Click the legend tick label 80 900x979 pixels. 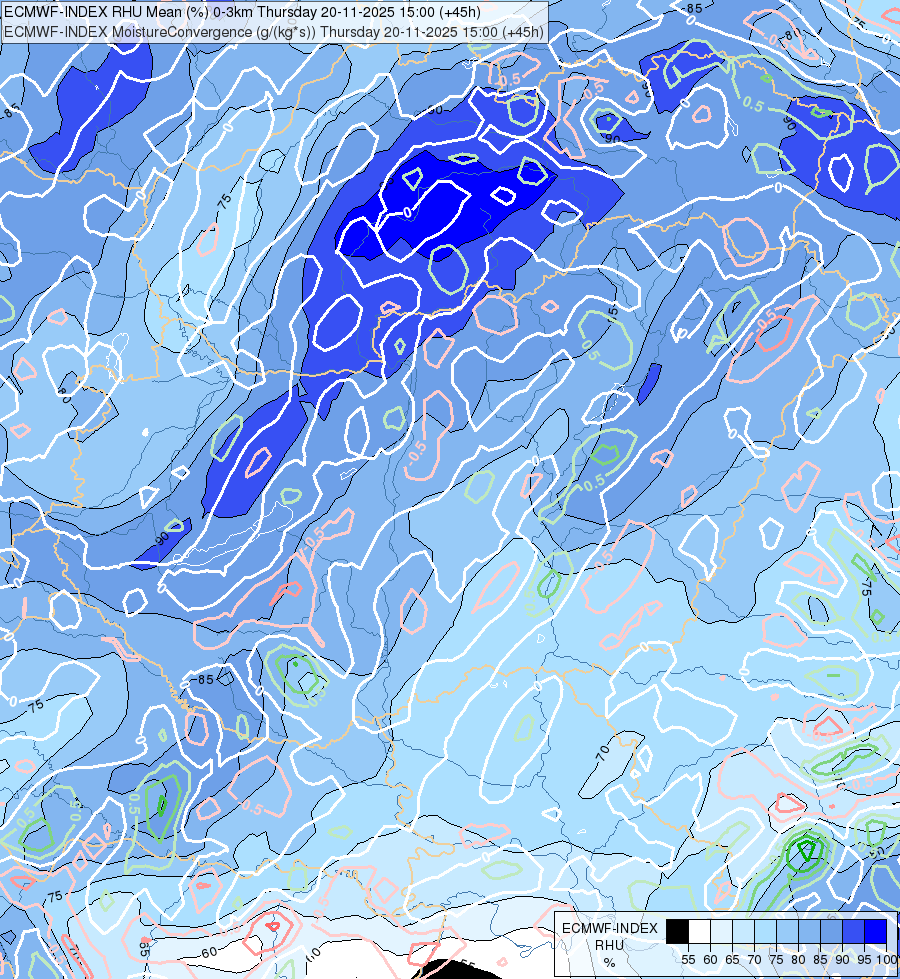point(798,960)
